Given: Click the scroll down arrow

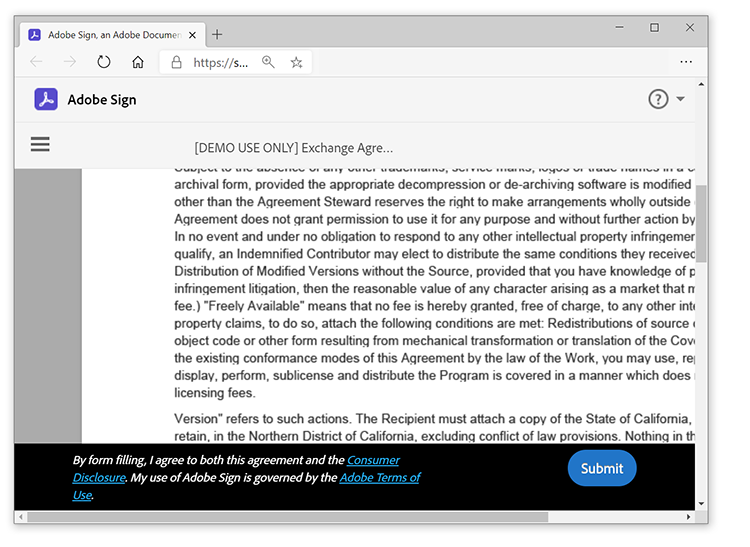Looking at the screenshot, I should point(701,503).
